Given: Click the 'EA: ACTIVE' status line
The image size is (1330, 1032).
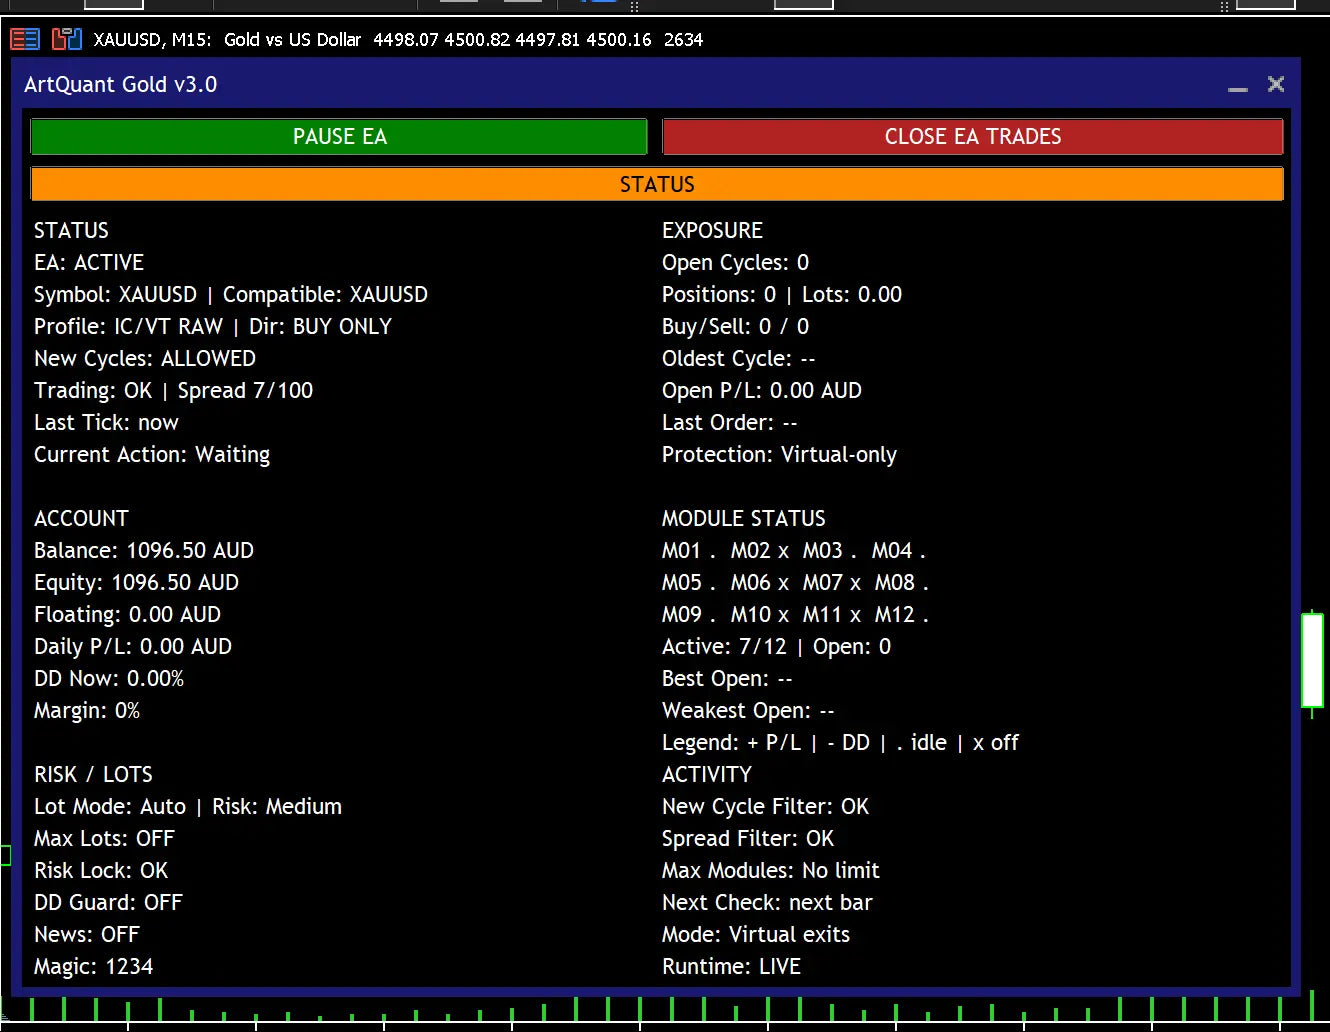Looking at the screenshot, I should (89, 262).
